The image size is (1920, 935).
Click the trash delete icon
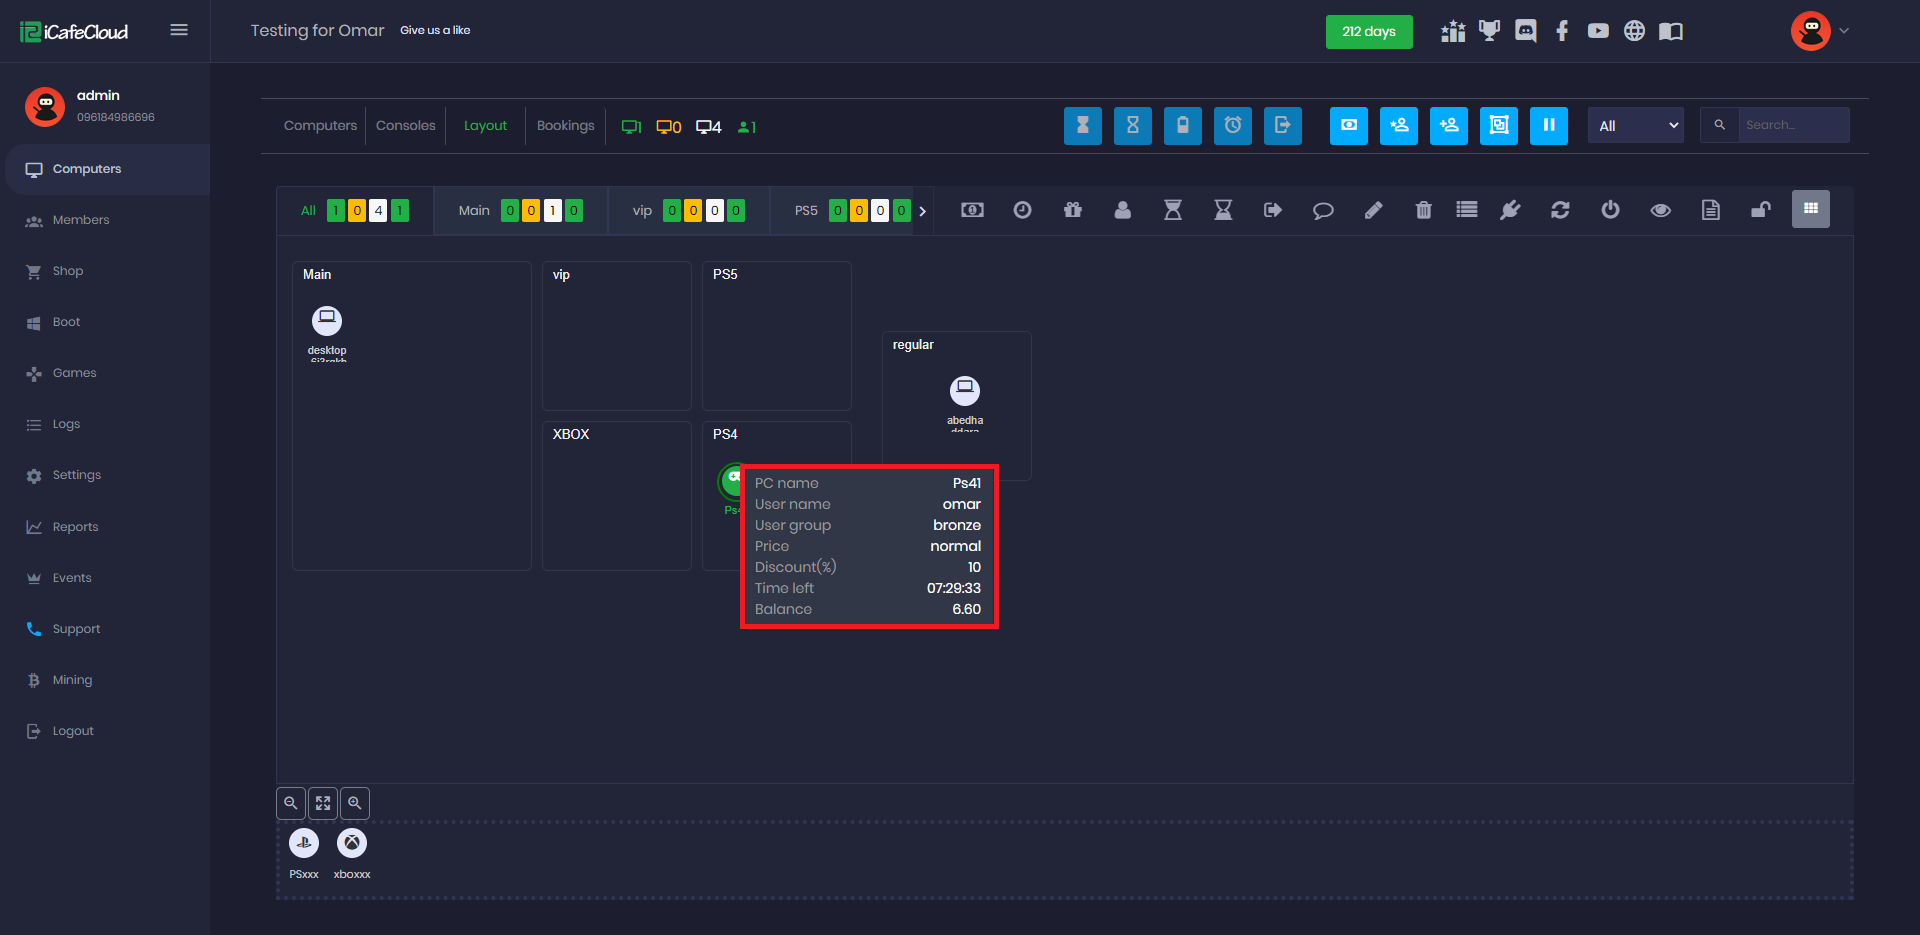(x=1423, y=210)
